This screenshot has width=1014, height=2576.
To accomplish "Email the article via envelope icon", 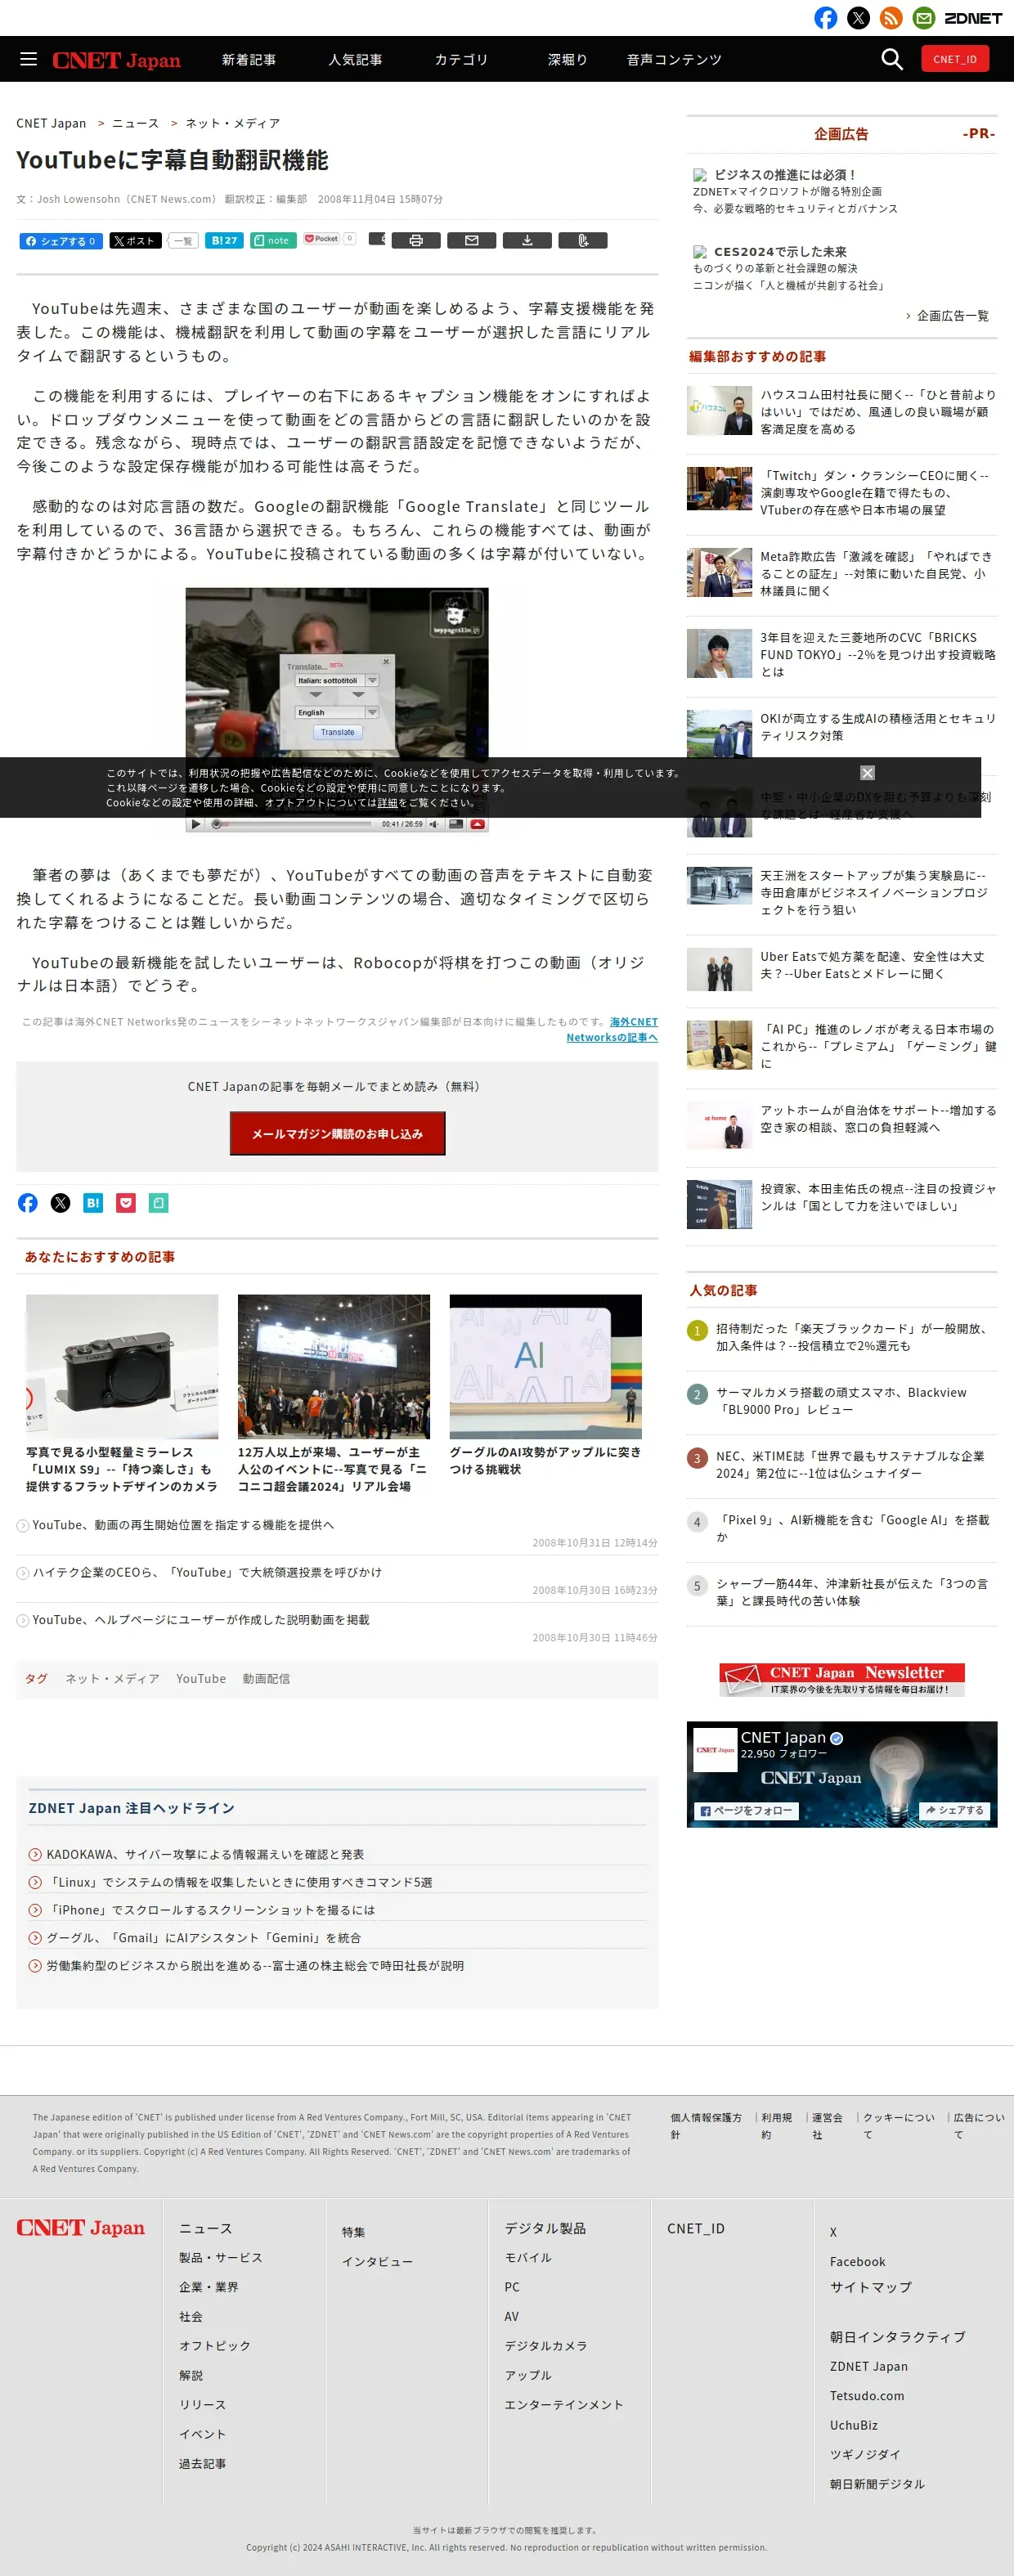I will 472,240.
